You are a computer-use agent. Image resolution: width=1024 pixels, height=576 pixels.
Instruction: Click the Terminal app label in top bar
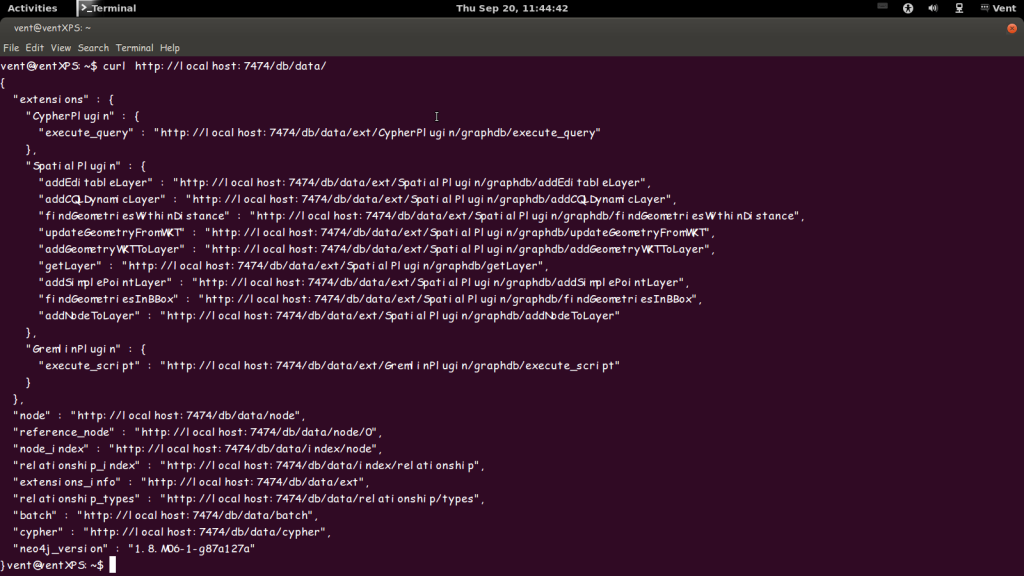coord(115,8)
